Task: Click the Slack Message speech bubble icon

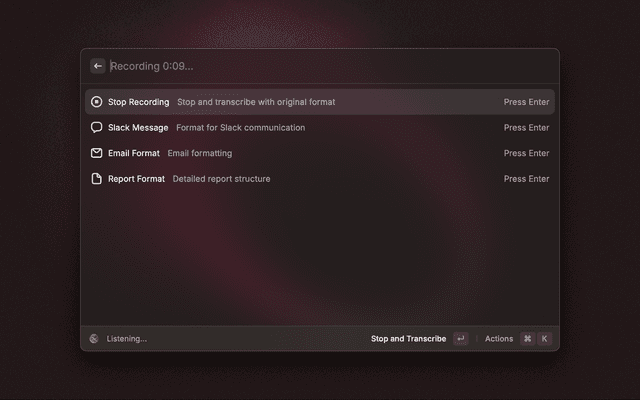Action: pos(97,128)
